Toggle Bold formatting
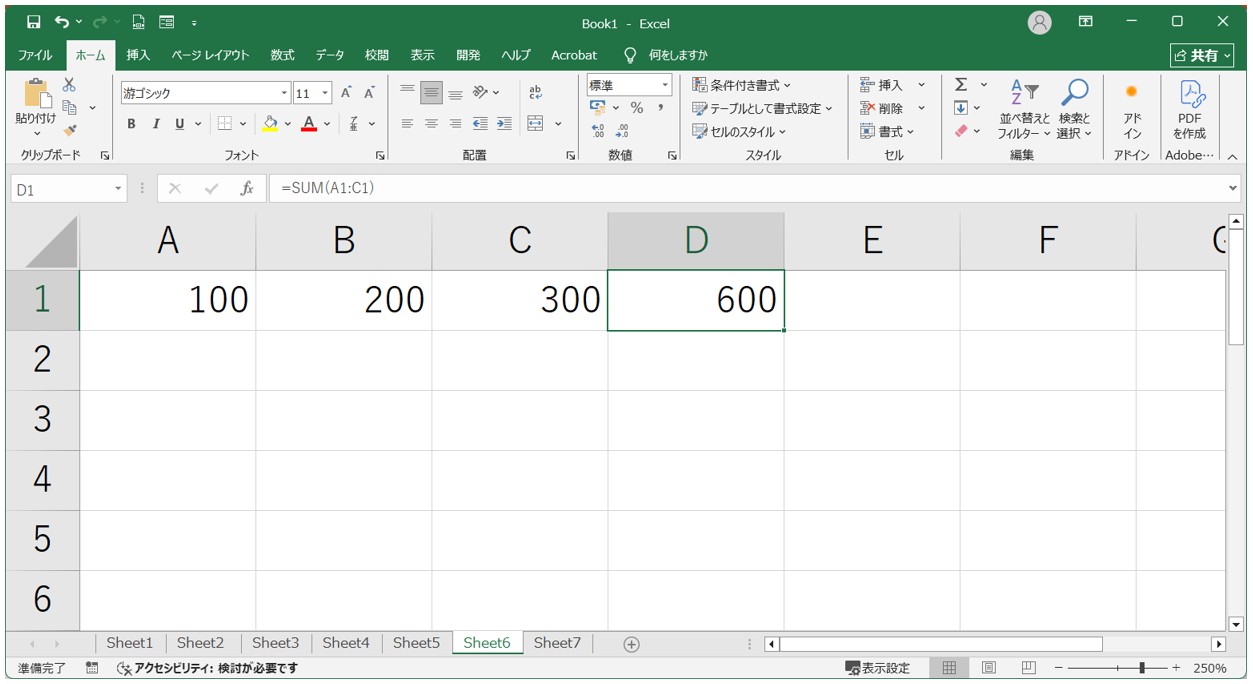The image size is (1253, 684). coord(131,124)
